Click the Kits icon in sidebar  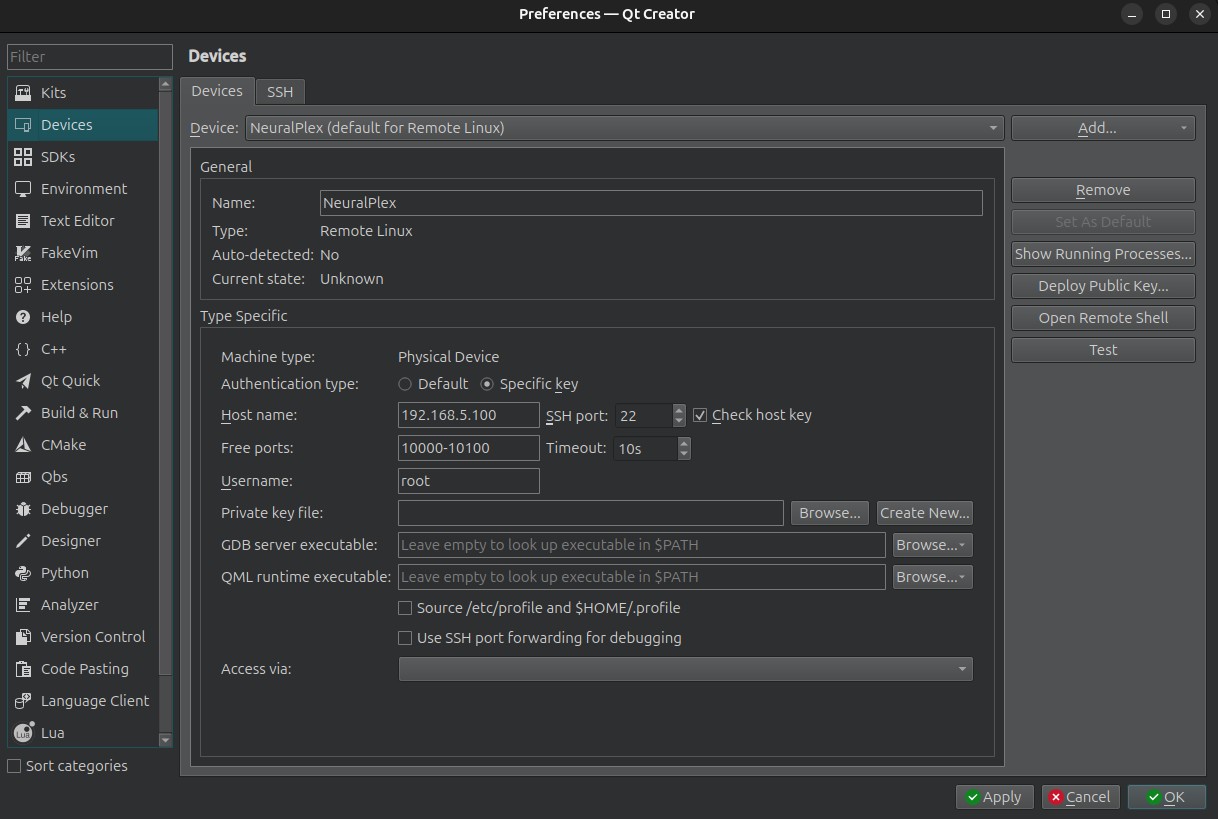(23, 93)
